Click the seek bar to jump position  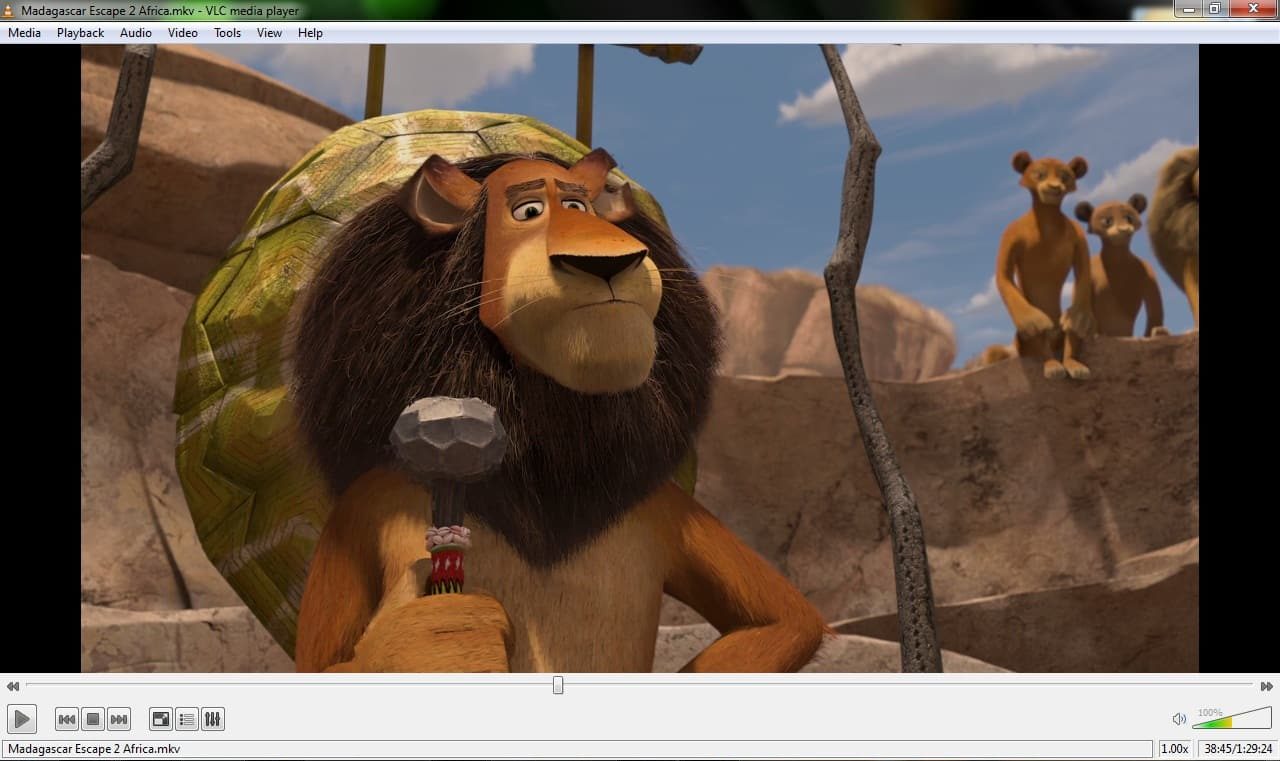556,685
